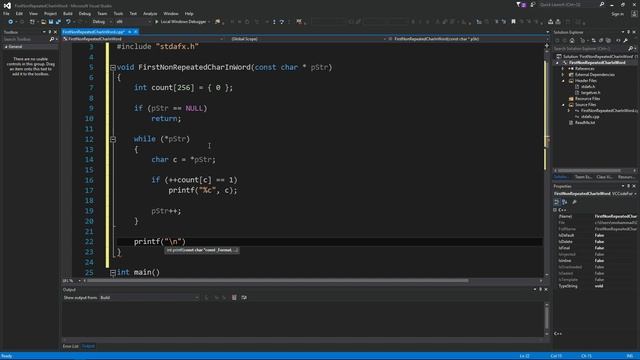This screenshot has width=640, height=360.
Task: Click Property Pages wrench in Properties panel
Action: (x=575, y=202)
